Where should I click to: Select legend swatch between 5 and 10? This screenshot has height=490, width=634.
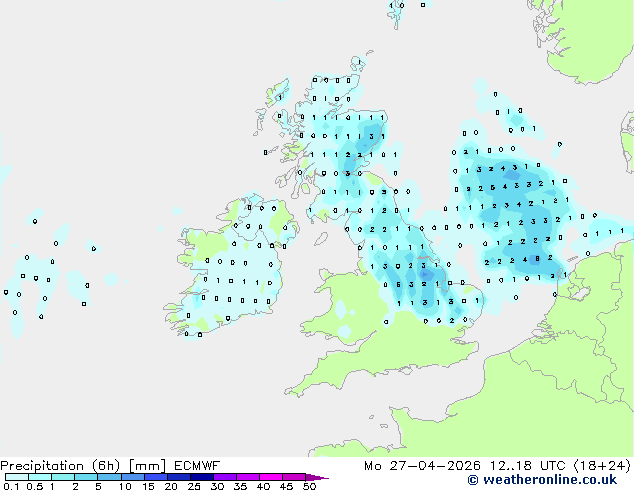click(109, 477)
